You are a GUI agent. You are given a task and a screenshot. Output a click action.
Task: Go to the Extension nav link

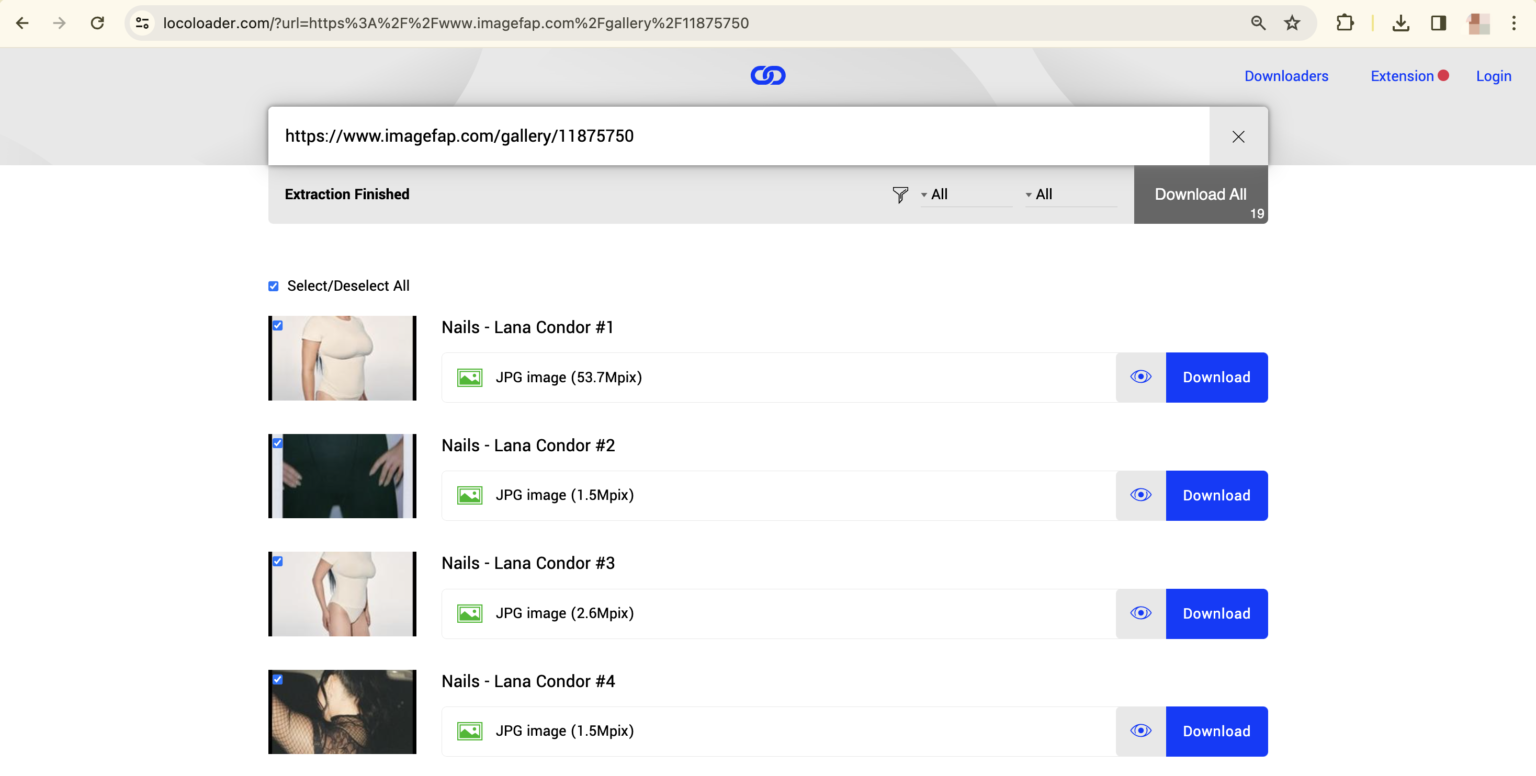1401,76
